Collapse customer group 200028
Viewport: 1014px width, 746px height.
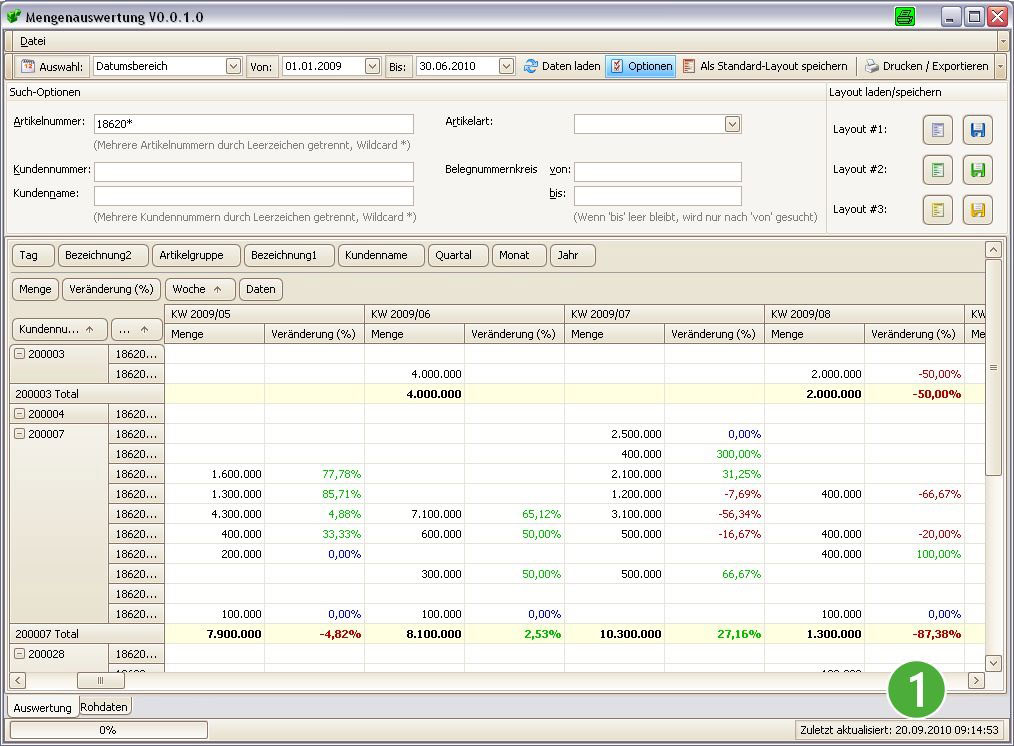19,654
